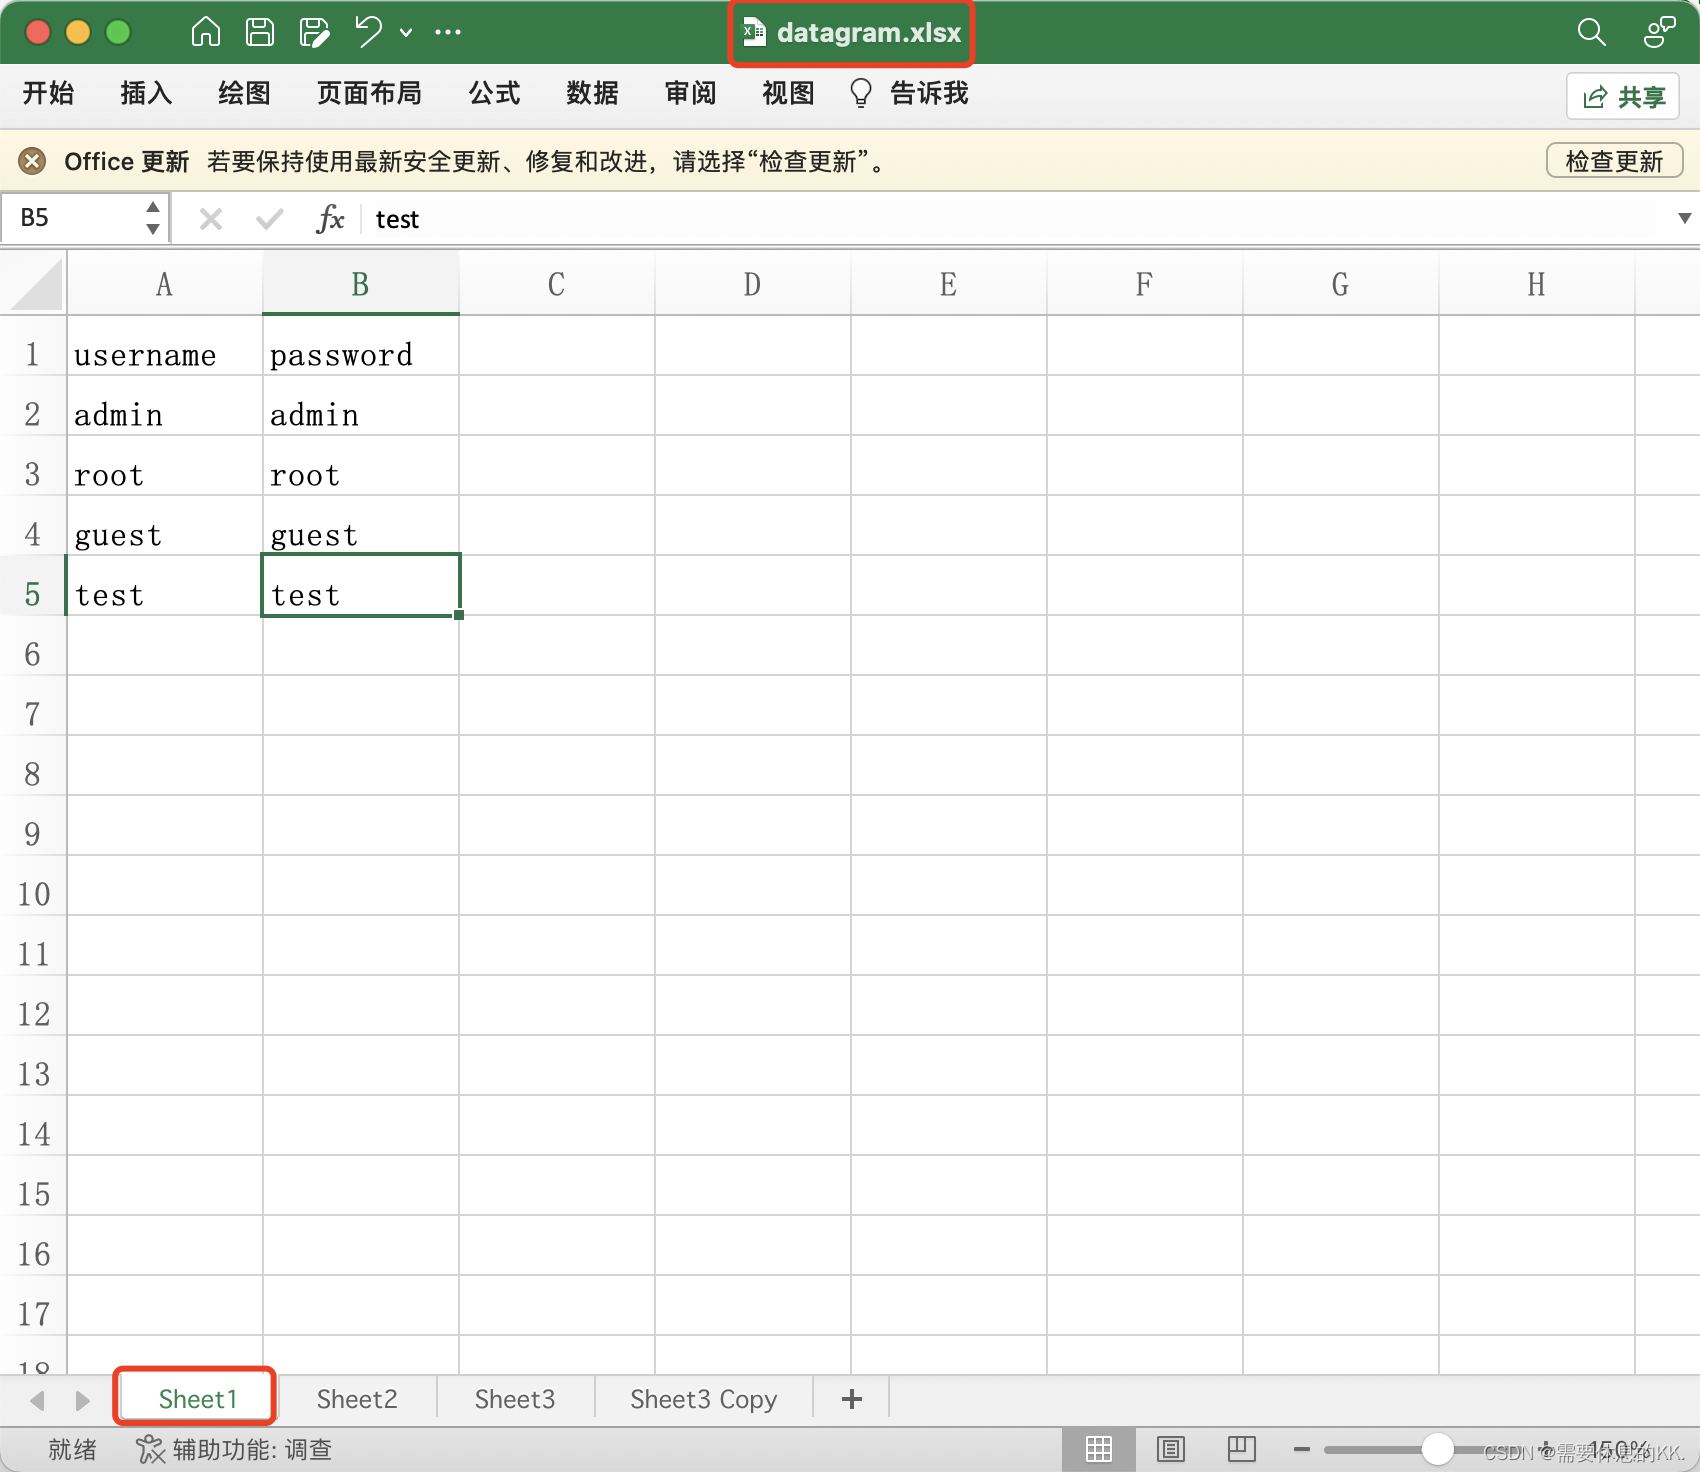Switch to the Sheet2 tab

click(x=357, y=1399)
